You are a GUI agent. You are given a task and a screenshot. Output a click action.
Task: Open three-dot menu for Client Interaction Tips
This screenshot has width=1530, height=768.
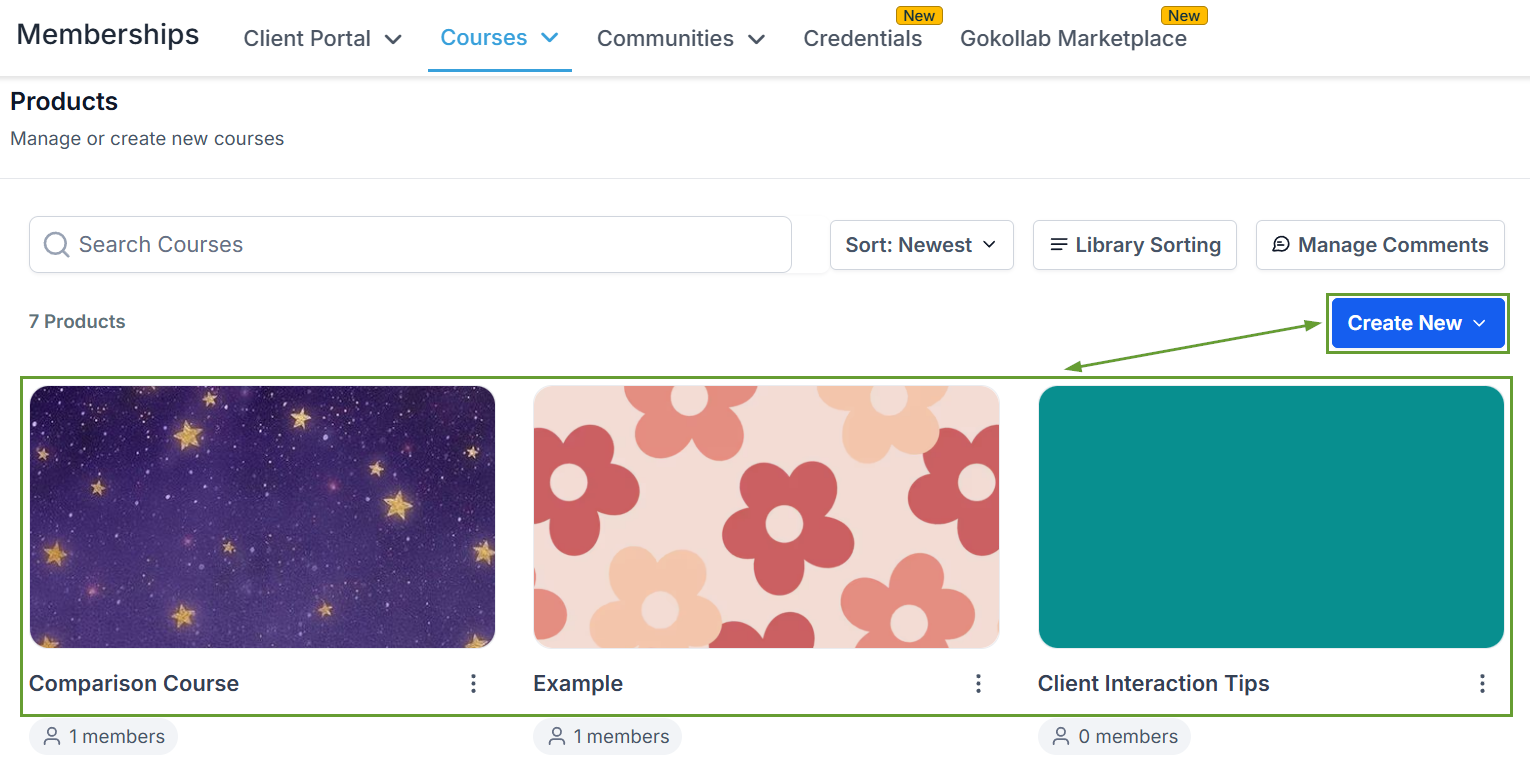(1482, 684)
